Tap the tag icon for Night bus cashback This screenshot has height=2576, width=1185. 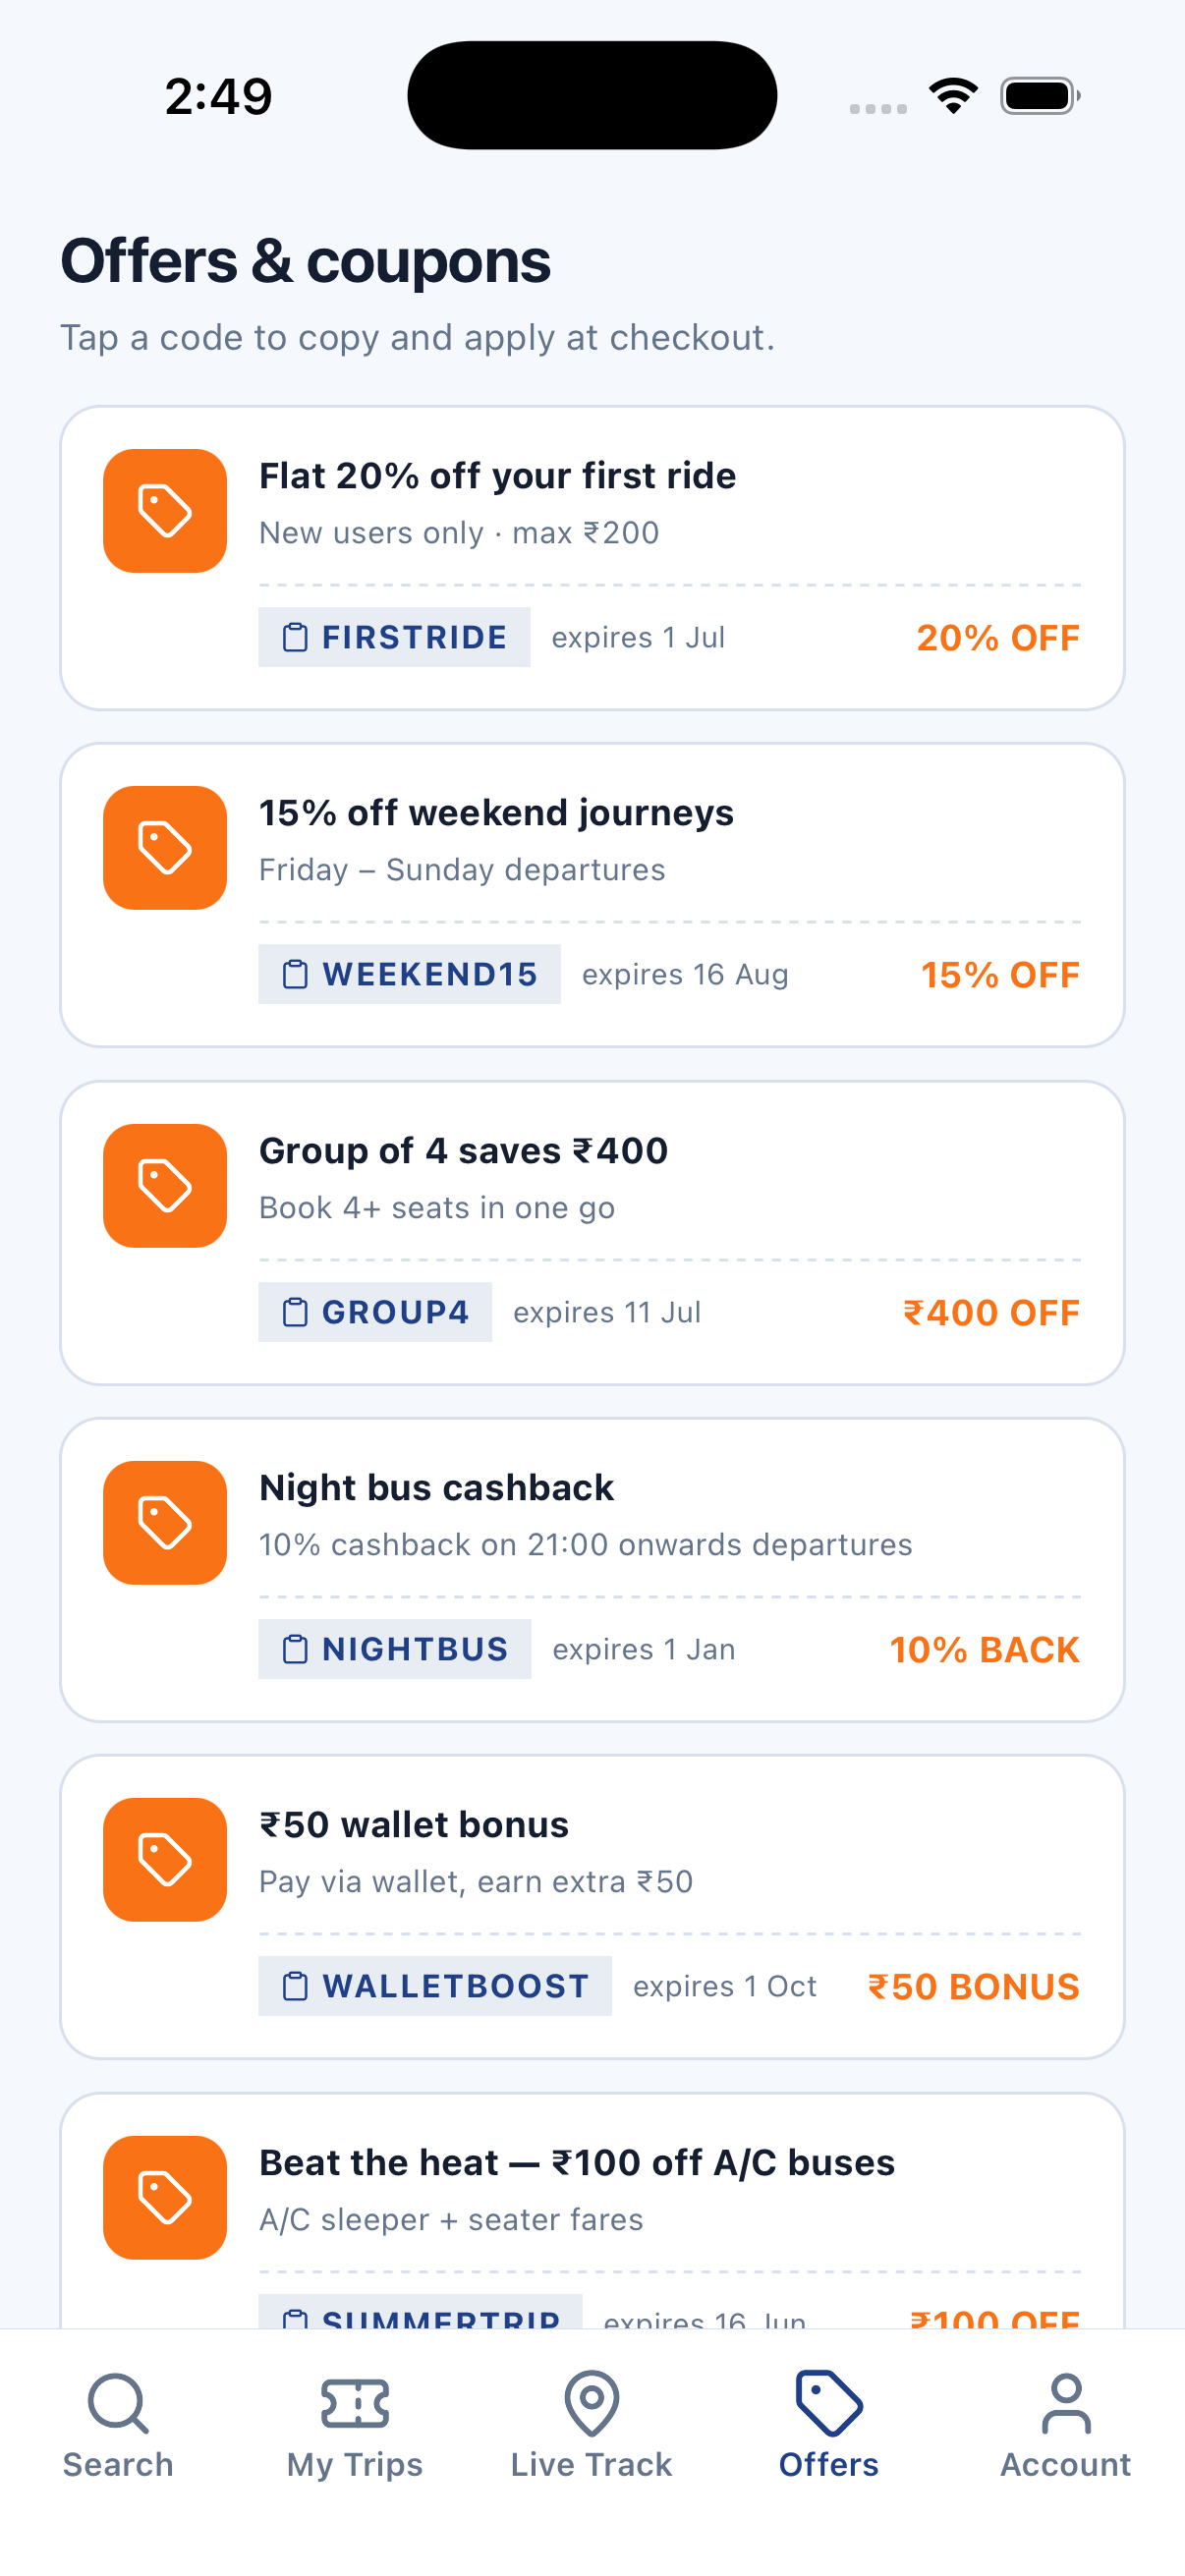165,1523
